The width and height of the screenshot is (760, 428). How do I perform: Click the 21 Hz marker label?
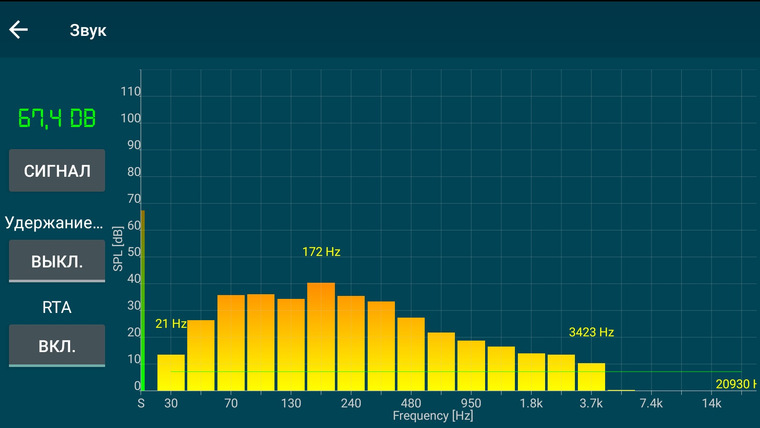tap(171, 324)
